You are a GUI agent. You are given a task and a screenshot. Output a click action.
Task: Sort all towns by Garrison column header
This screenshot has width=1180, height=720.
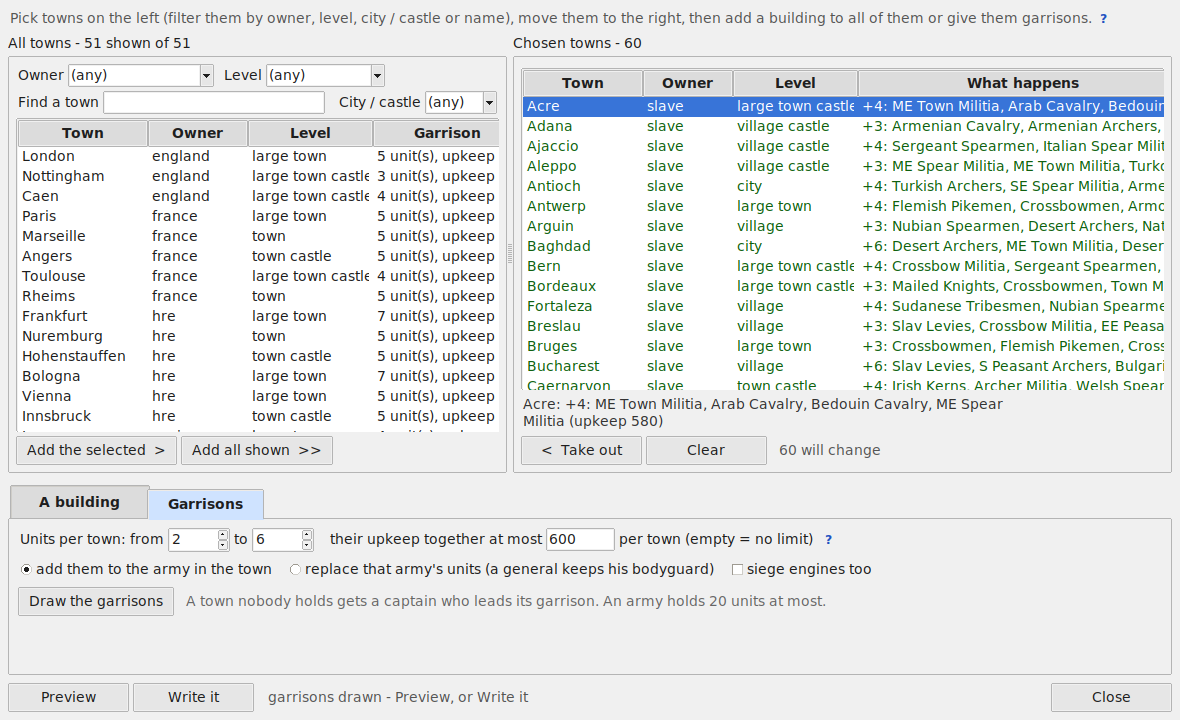(436, 133)
